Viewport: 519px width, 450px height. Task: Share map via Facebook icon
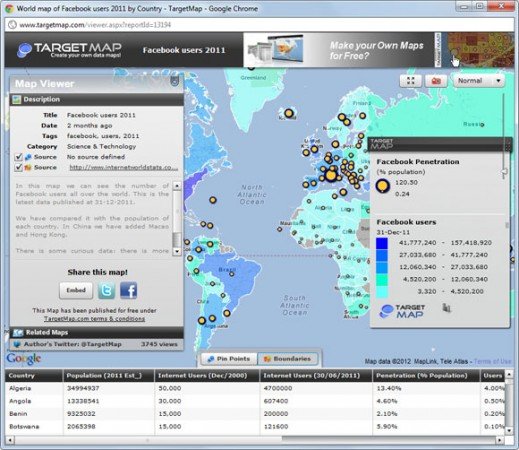tap(128, 290)
